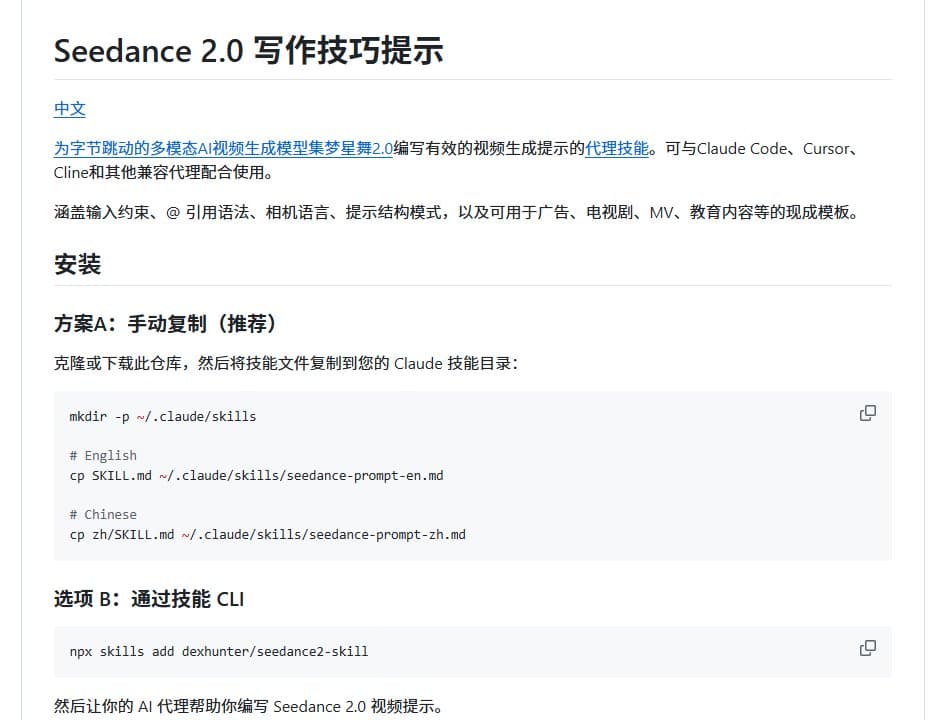Copy the npx skills add command
This screenshot has height=720, width=932.
867,647
